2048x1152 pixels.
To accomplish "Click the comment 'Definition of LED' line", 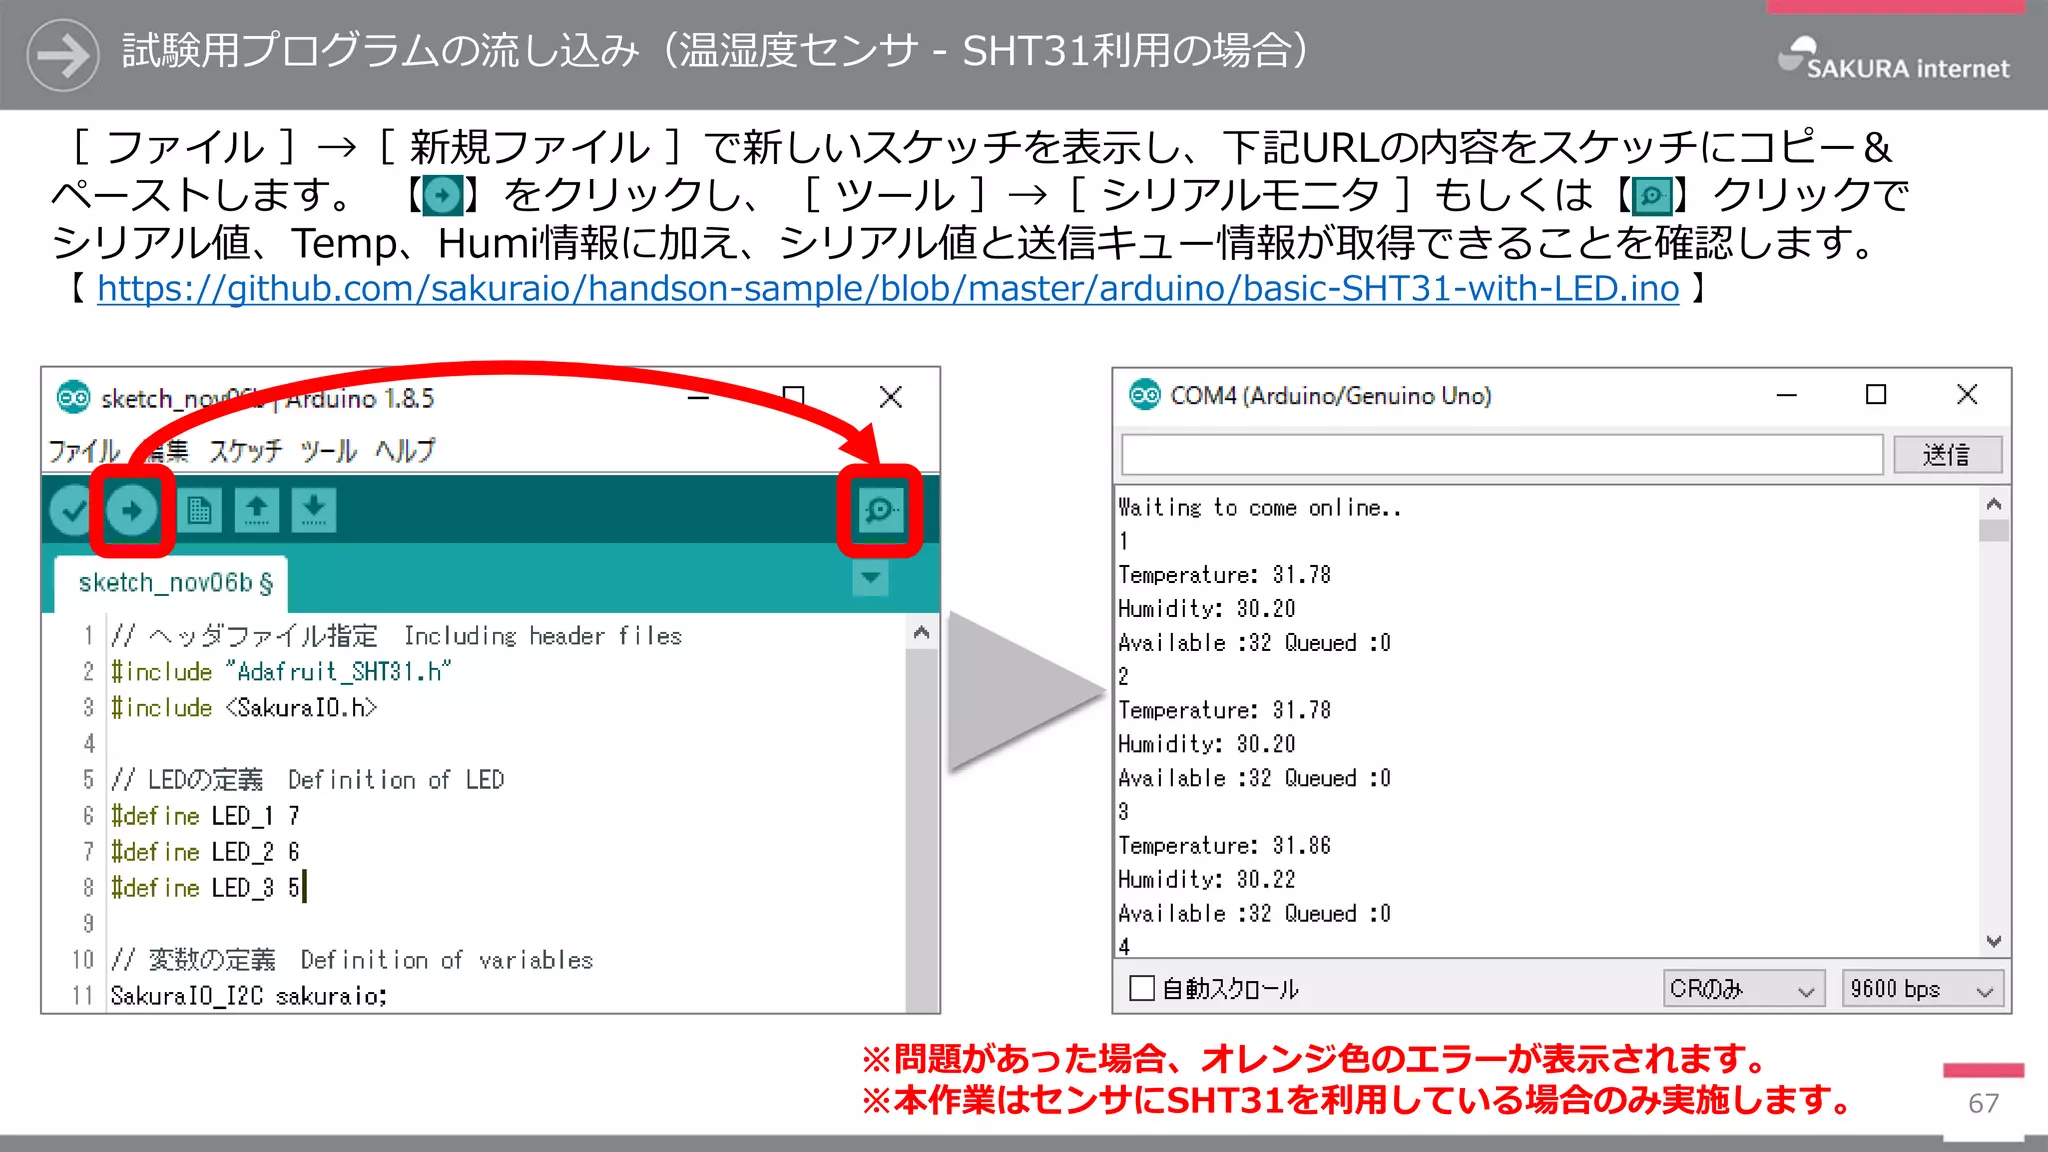I will click(307, 780).
